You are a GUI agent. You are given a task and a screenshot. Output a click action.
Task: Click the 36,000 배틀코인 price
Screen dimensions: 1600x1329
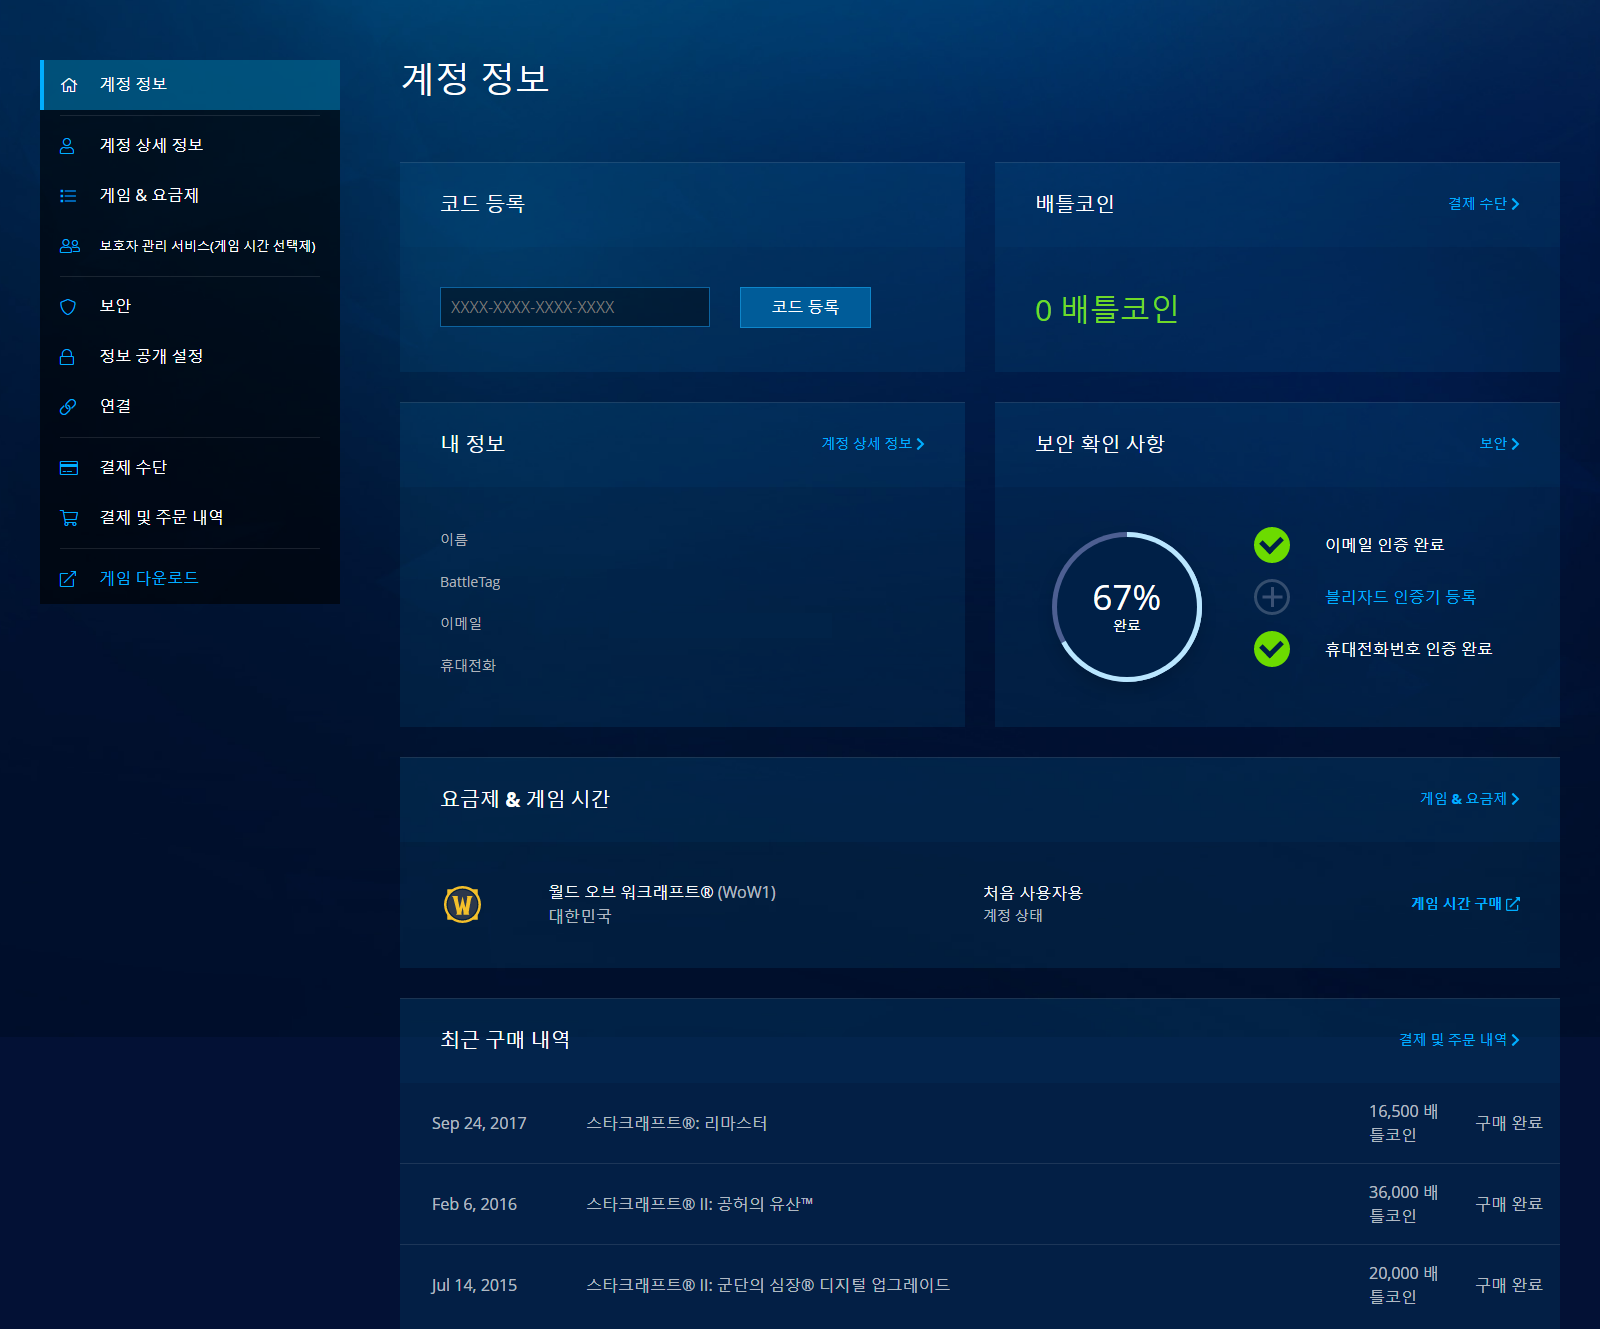(x=1404, y=1204)
